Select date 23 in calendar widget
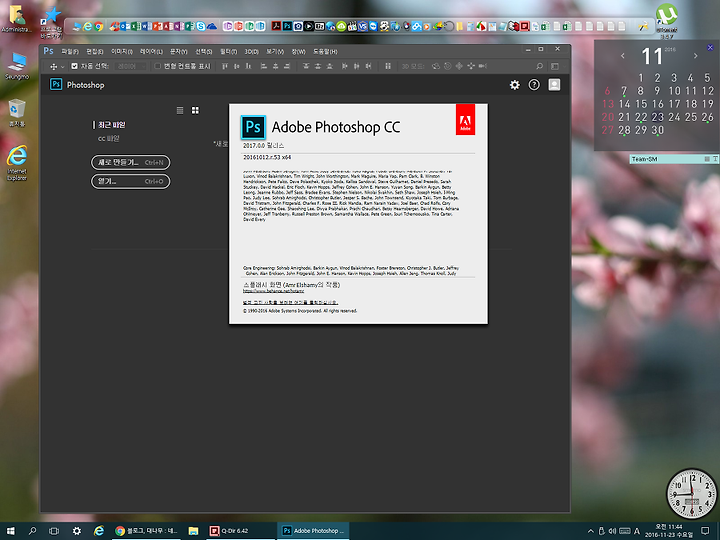 [658, 117]
